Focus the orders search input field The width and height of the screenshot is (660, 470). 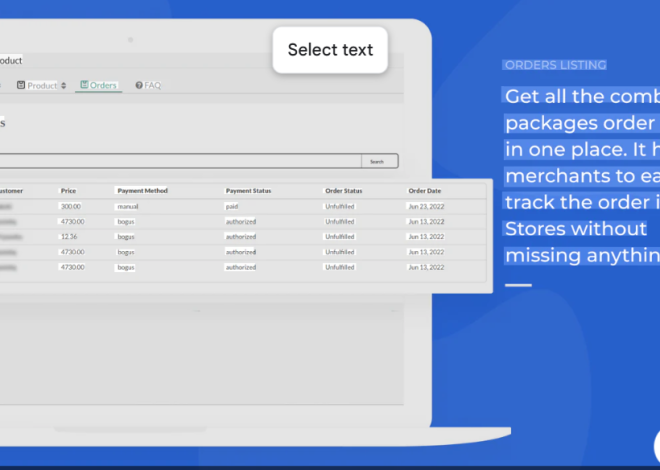(x=180, y=161)
